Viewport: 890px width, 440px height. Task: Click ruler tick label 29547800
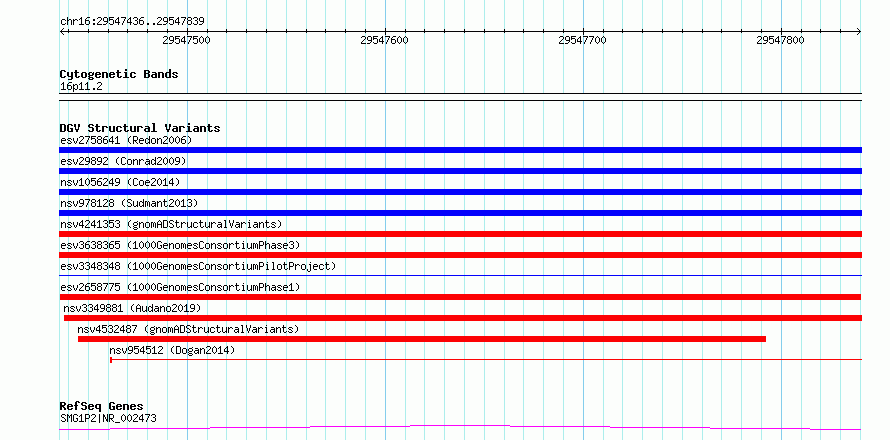coord(780,40)
